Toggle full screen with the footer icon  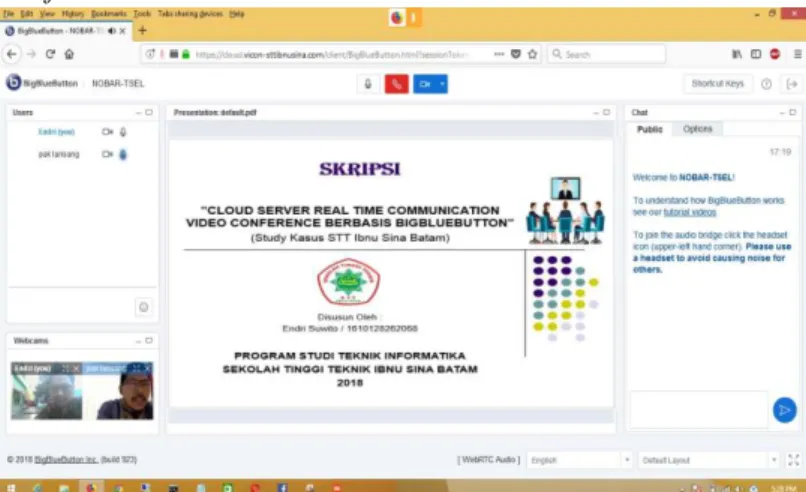[x=794, y=460]
